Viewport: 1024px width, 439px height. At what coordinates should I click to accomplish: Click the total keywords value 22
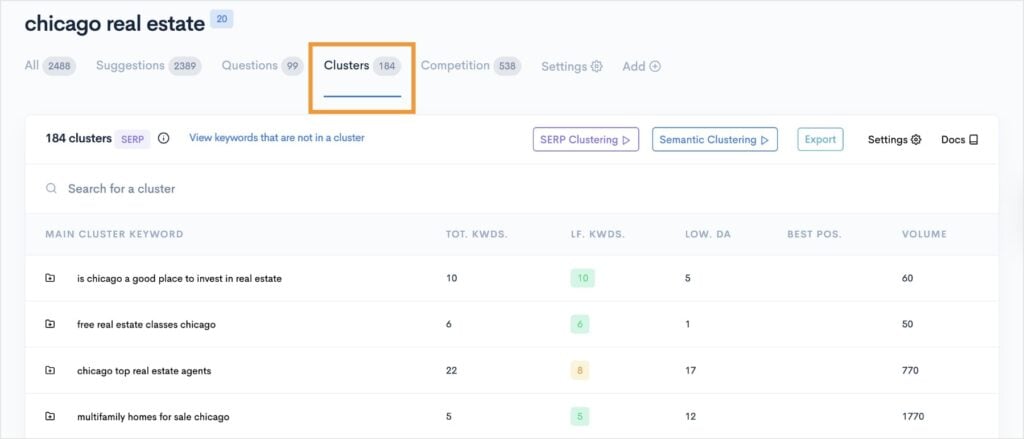pyautogui.click(x=451, y=370)
